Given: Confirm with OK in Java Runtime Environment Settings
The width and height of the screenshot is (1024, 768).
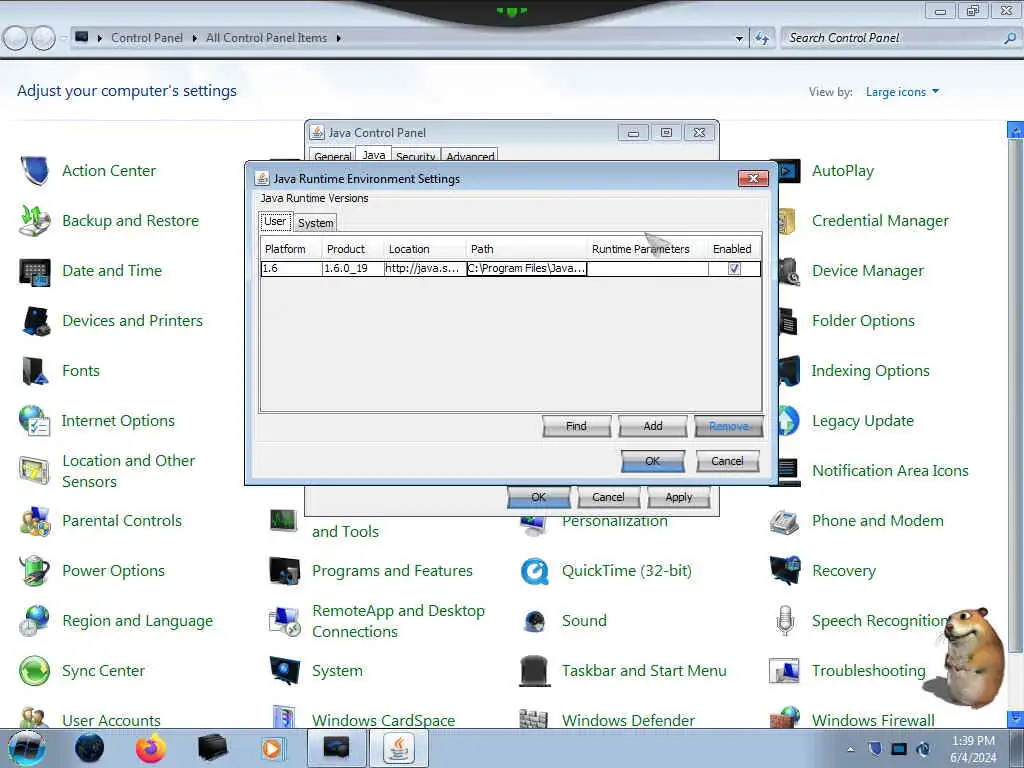Looking at the screenshot, I should [652, 461].
